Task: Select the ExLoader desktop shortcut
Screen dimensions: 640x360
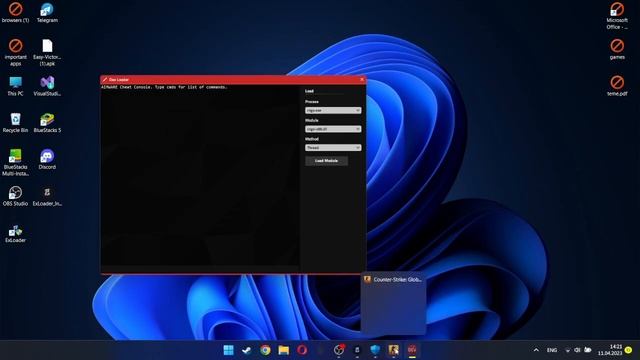Action: [16, 233]
